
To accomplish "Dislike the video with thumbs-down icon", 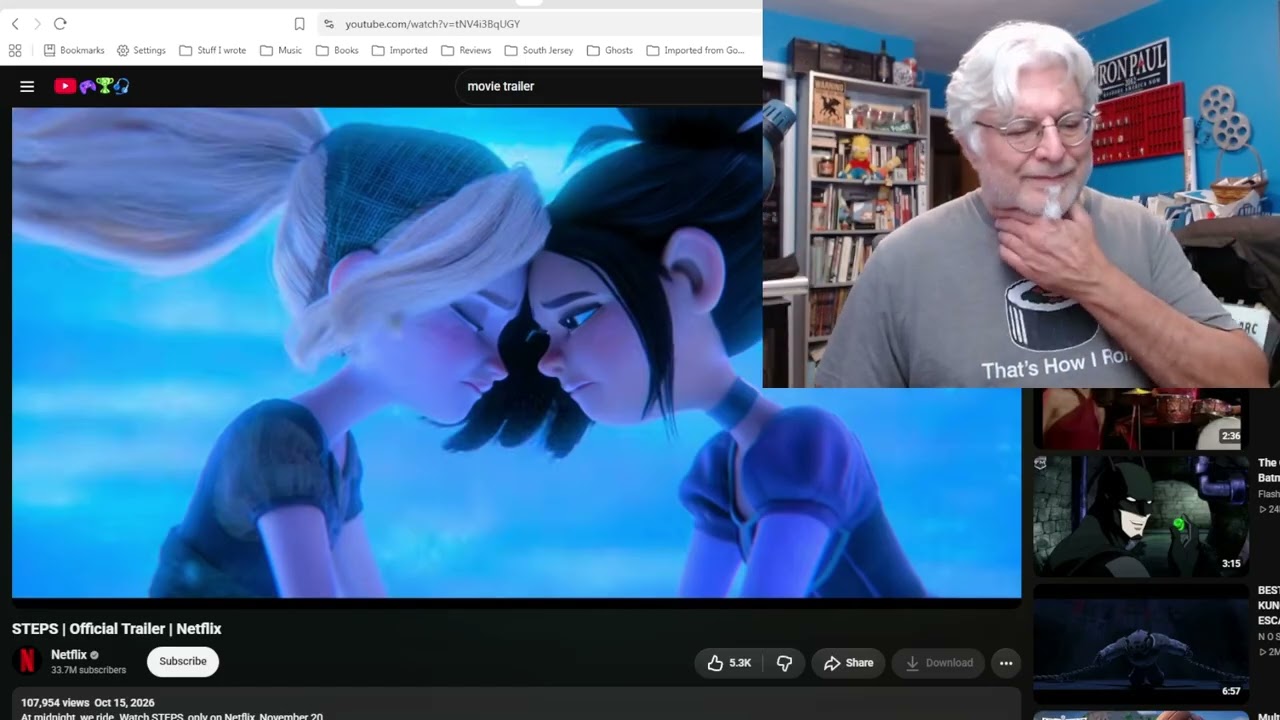I will pyautogui.click(x=784, y=663).
